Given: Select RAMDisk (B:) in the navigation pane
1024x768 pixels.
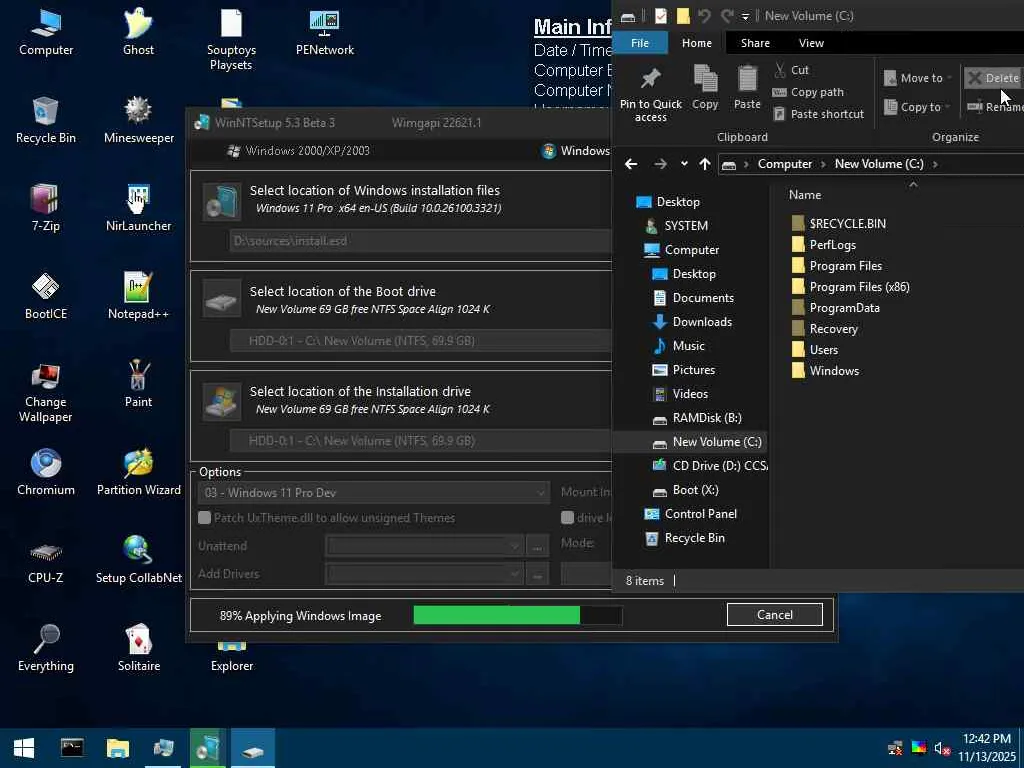Looking at the screenshot, I should (697, 418).
